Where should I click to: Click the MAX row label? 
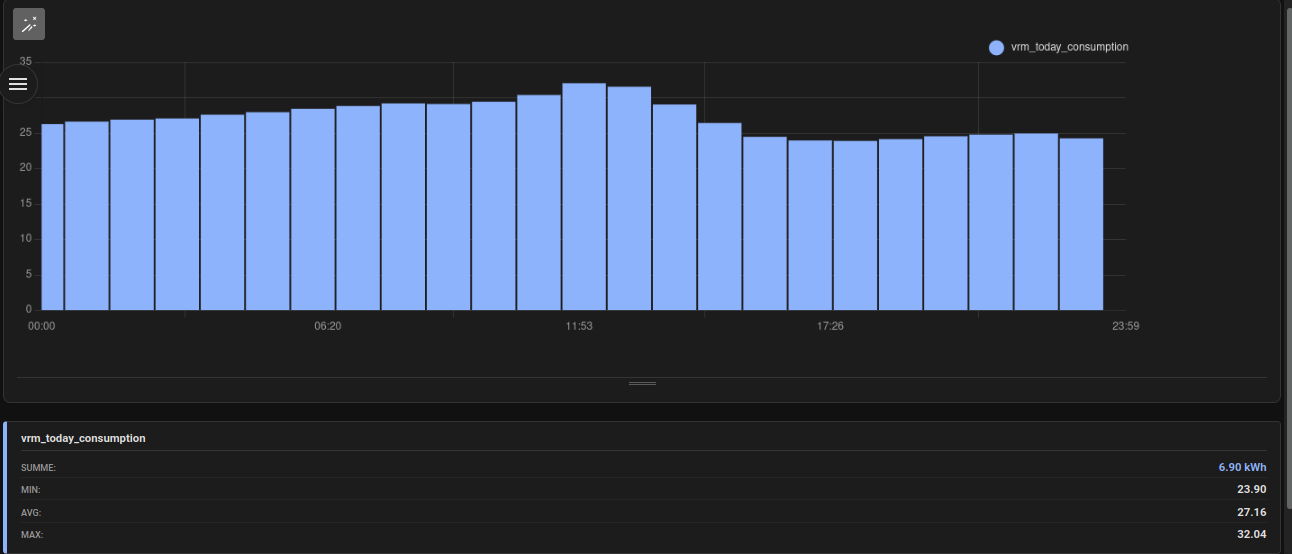click(x=31, y=535)
